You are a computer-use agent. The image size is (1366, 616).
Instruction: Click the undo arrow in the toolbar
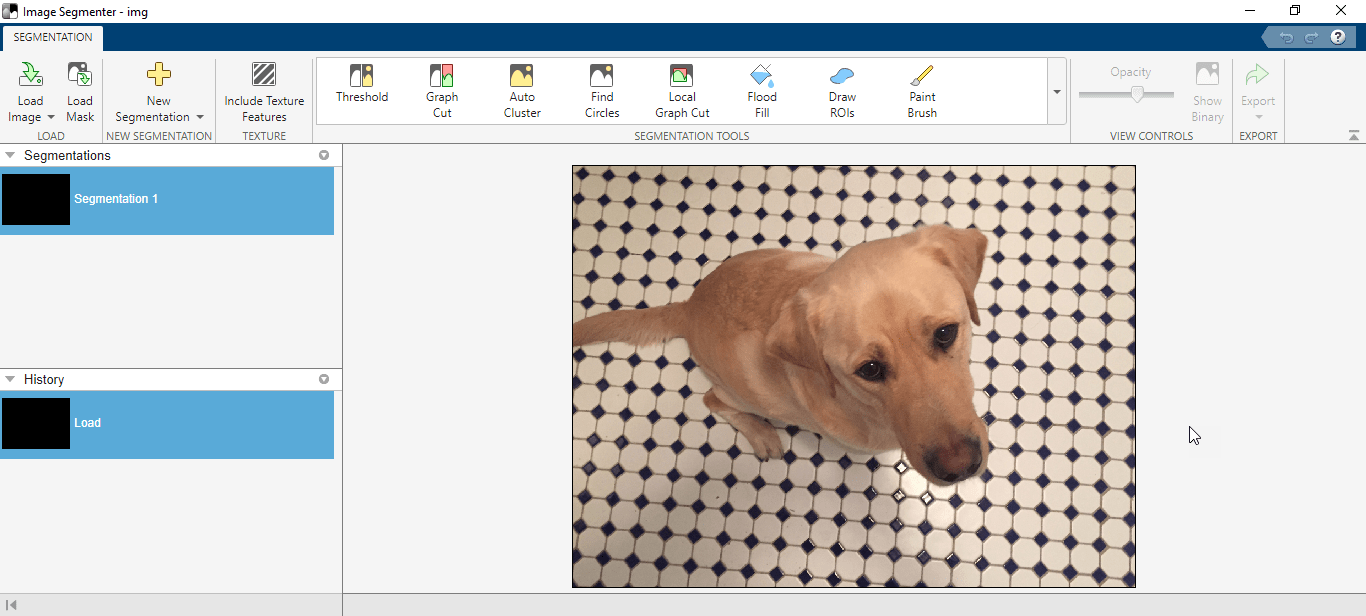(1286, 36)
